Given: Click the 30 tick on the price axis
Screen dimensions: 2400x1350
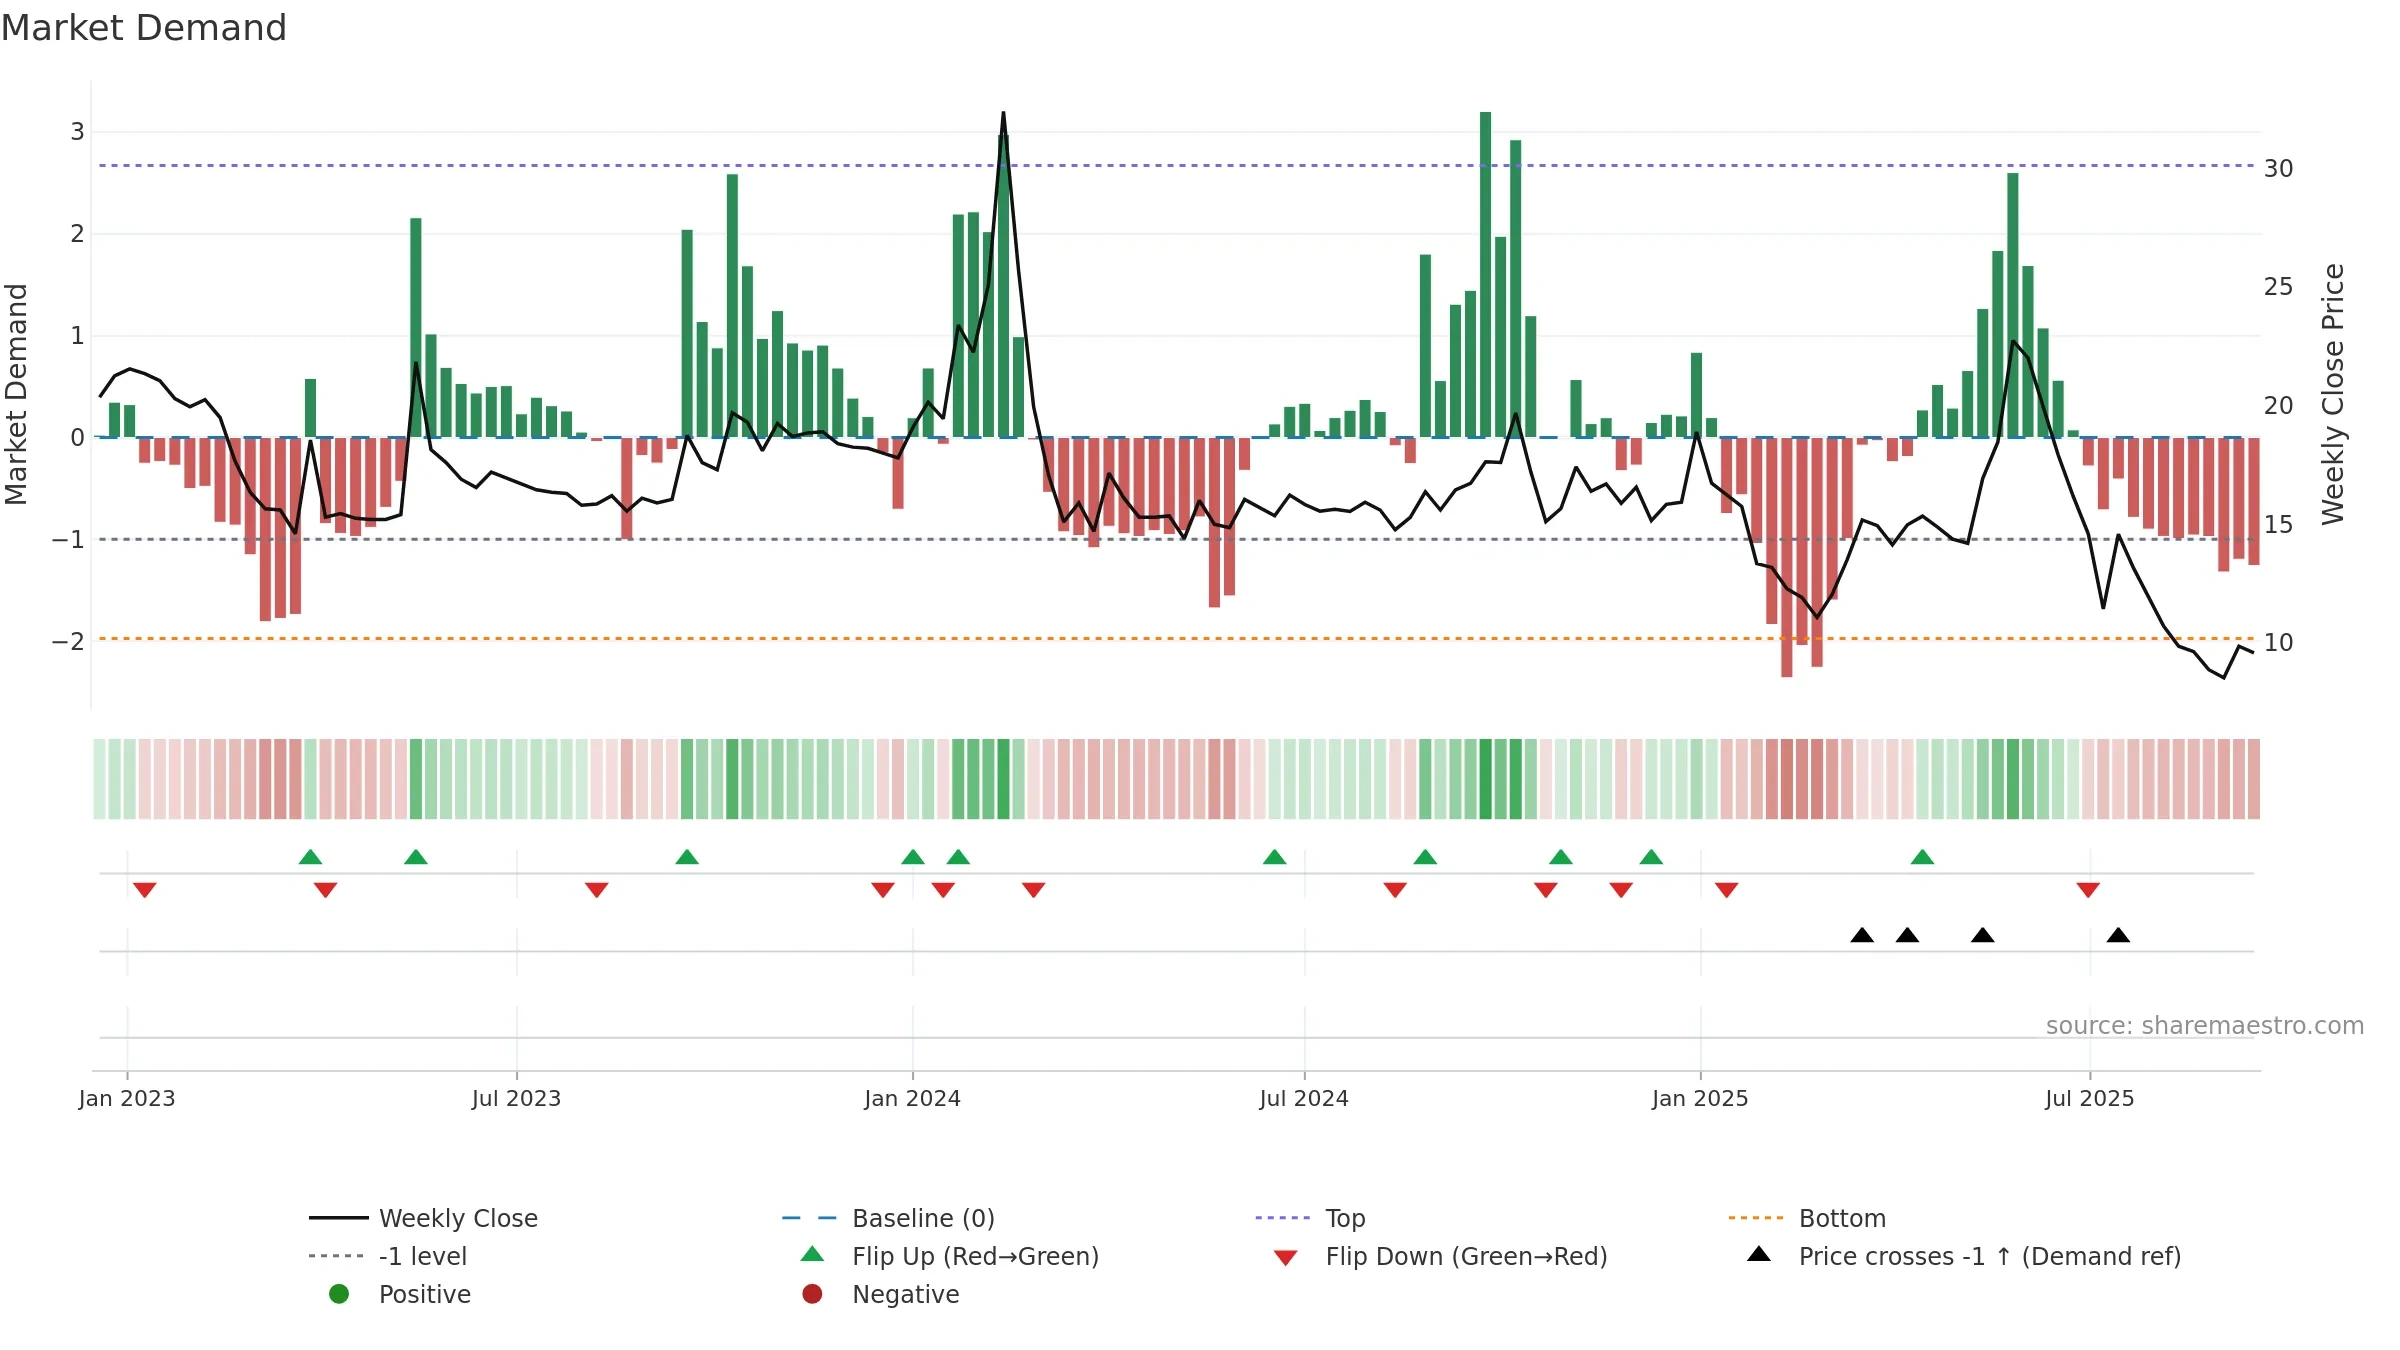Looking at the screenshot, I should tap(2278, 169).
